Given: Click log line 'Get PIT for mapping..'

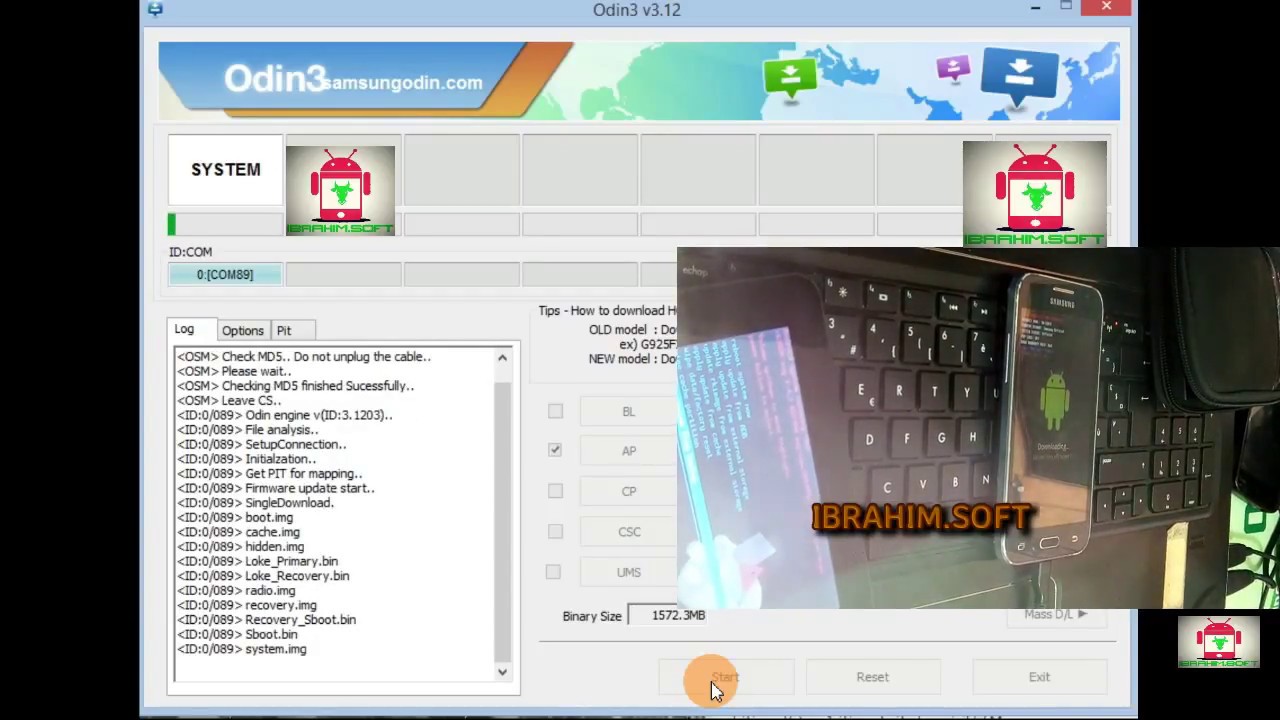Looking at the screenshot, I should [270, 474].
